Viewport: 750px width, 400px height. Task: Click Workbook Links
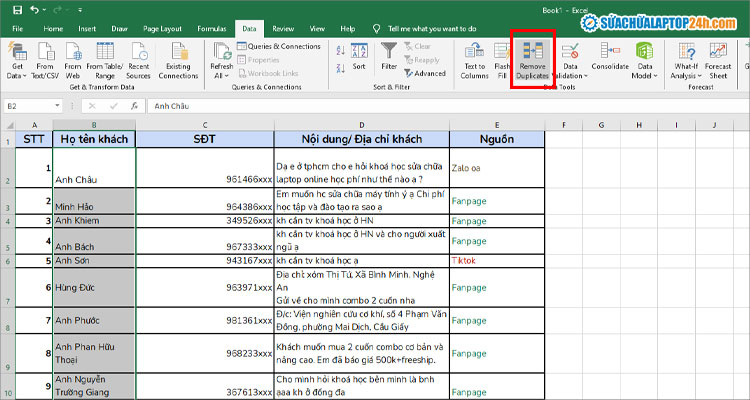(x=267, y=73)
